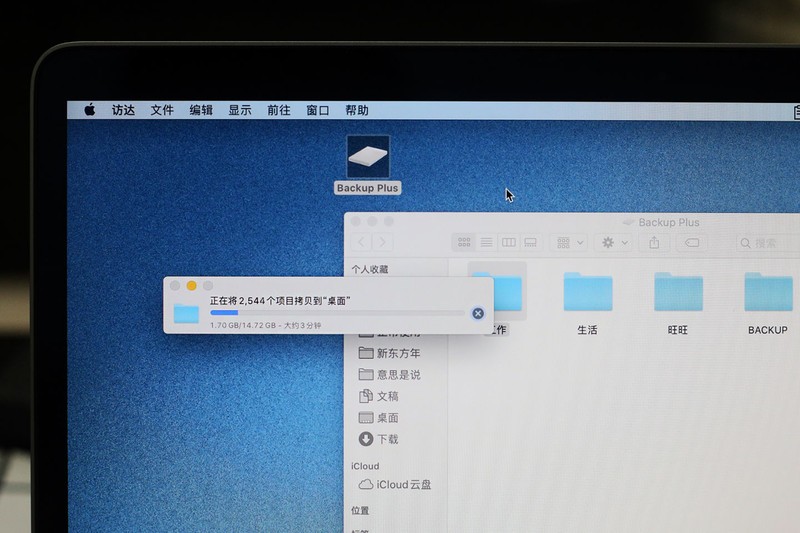Screen dimensions: 800x533
Task: Open the 文件 menu
Action: pyautogui.click(x=162, y=110)
